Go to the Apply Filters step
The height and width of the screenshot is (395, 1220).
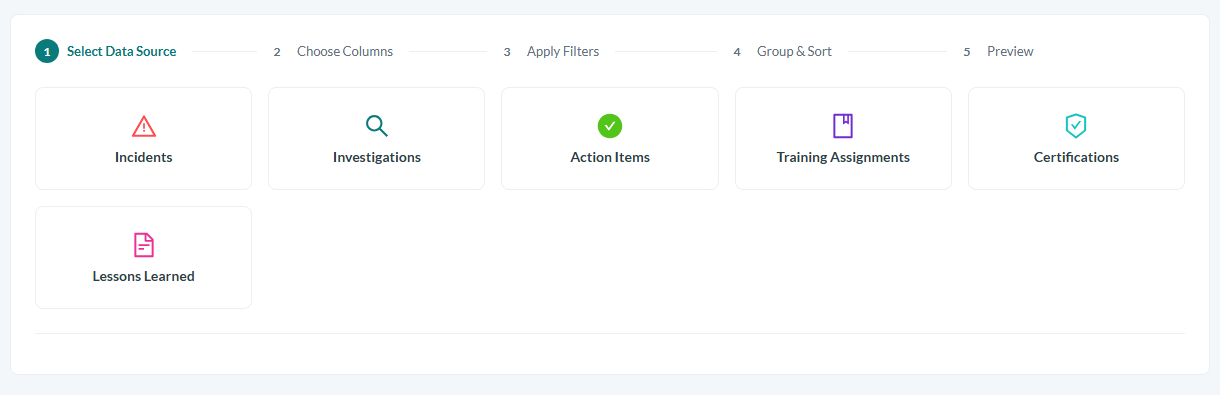[563, 51]
